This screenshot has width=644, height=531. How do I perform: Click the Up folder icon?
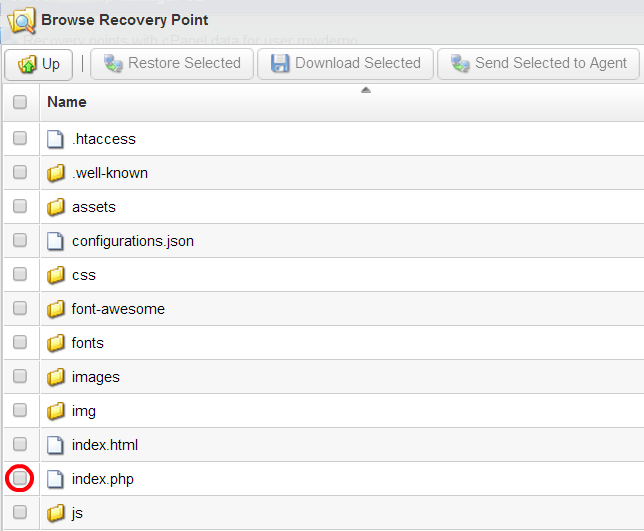(x=28, y=64)
